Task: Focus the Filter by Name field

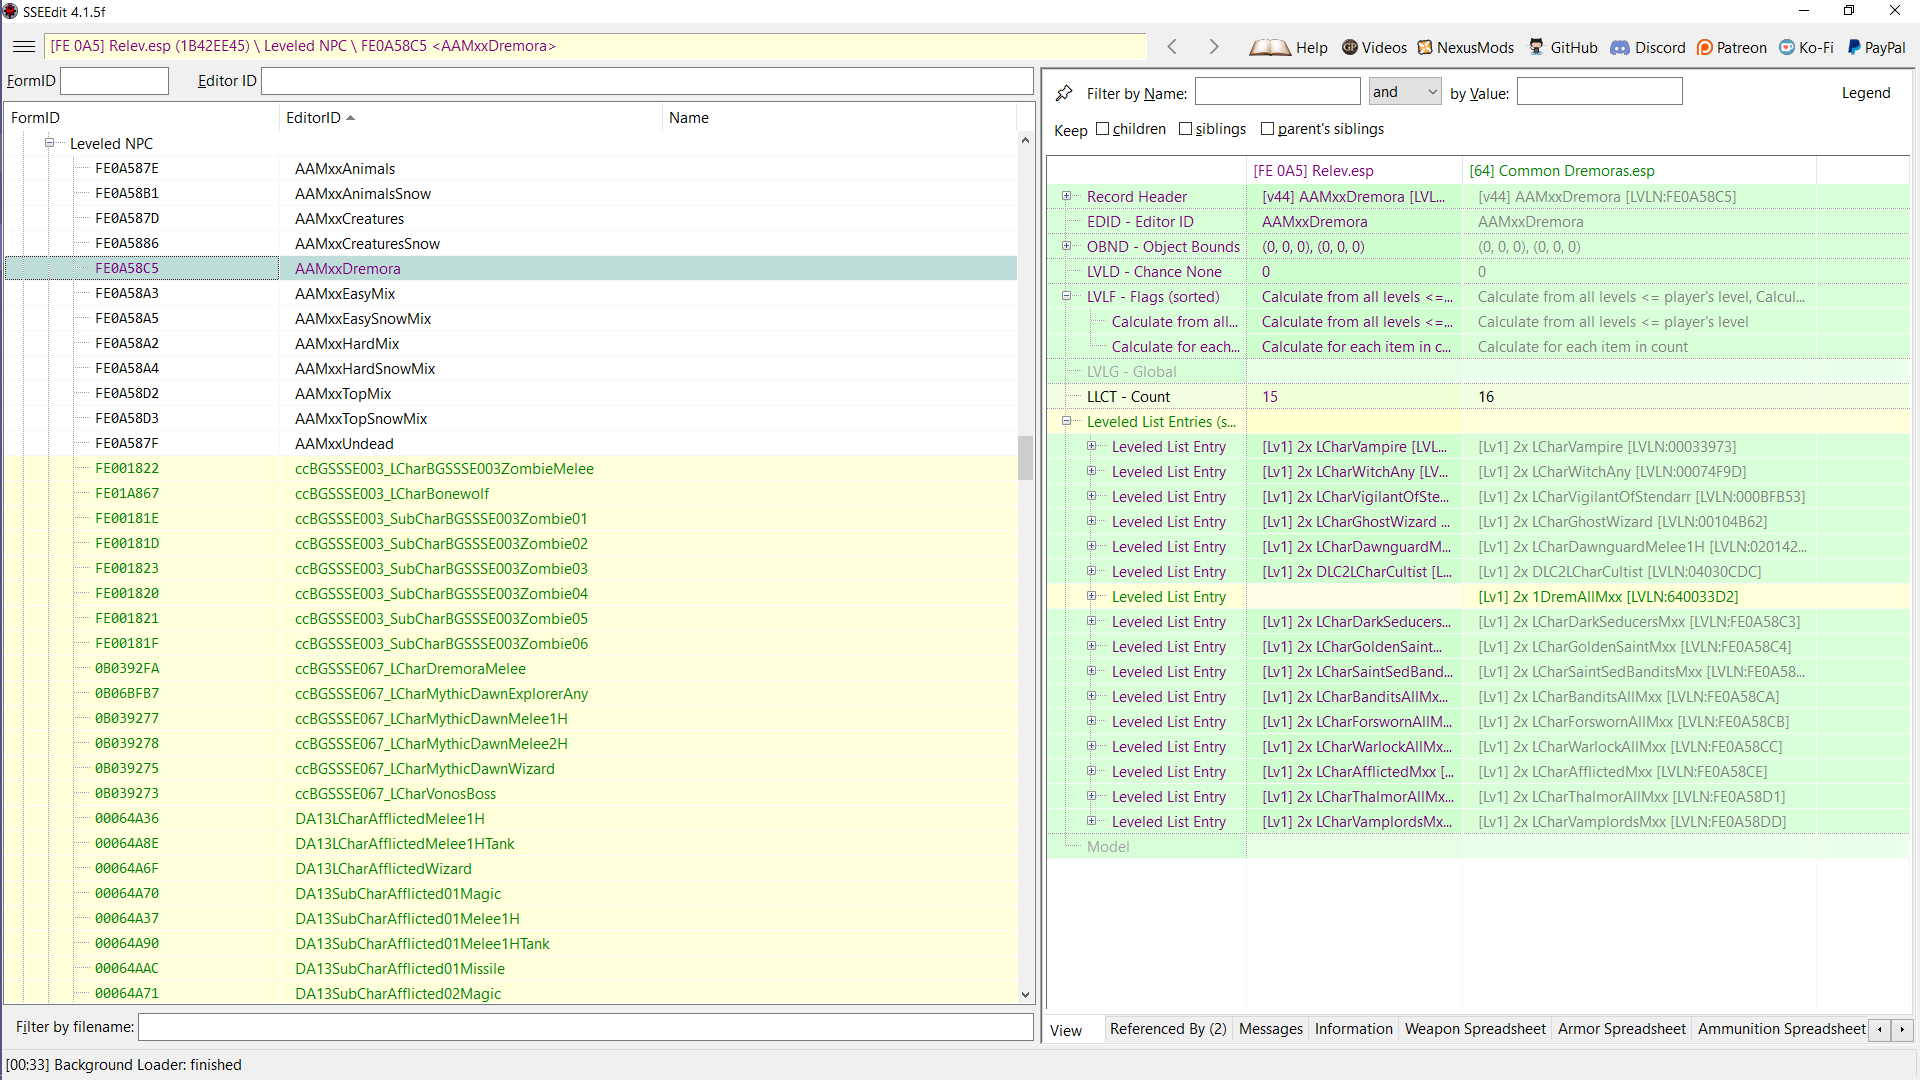Action: [1277, 92]
